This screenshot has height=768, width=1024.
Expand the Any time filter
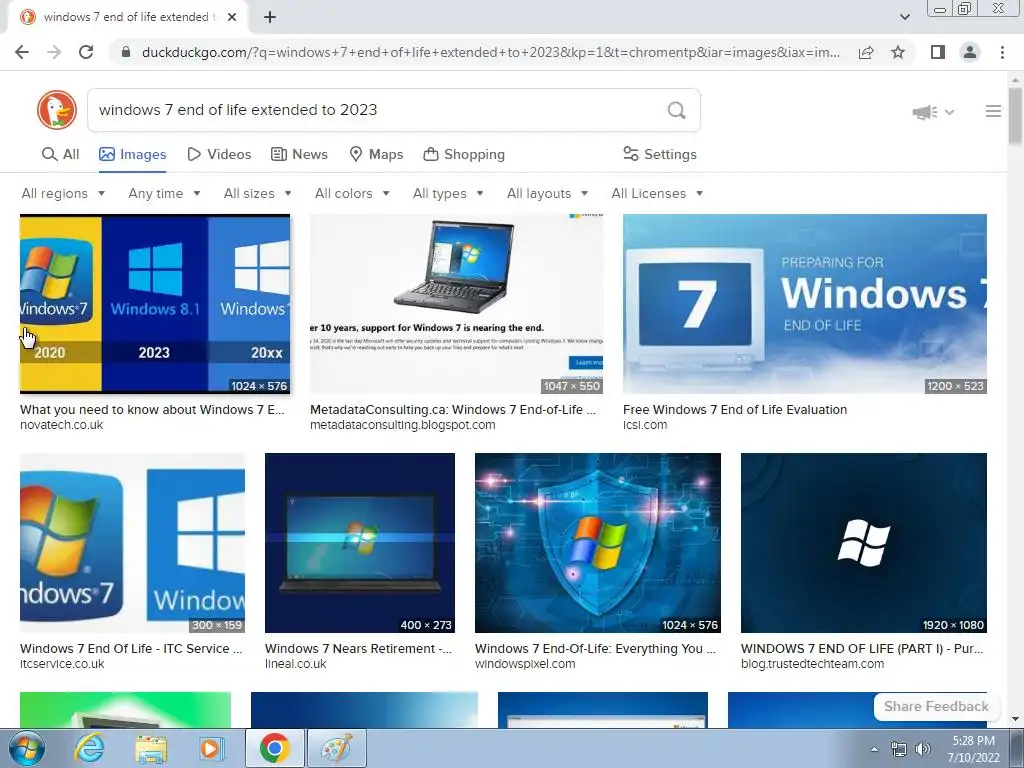pyautogui.click(x=164, y=193)
